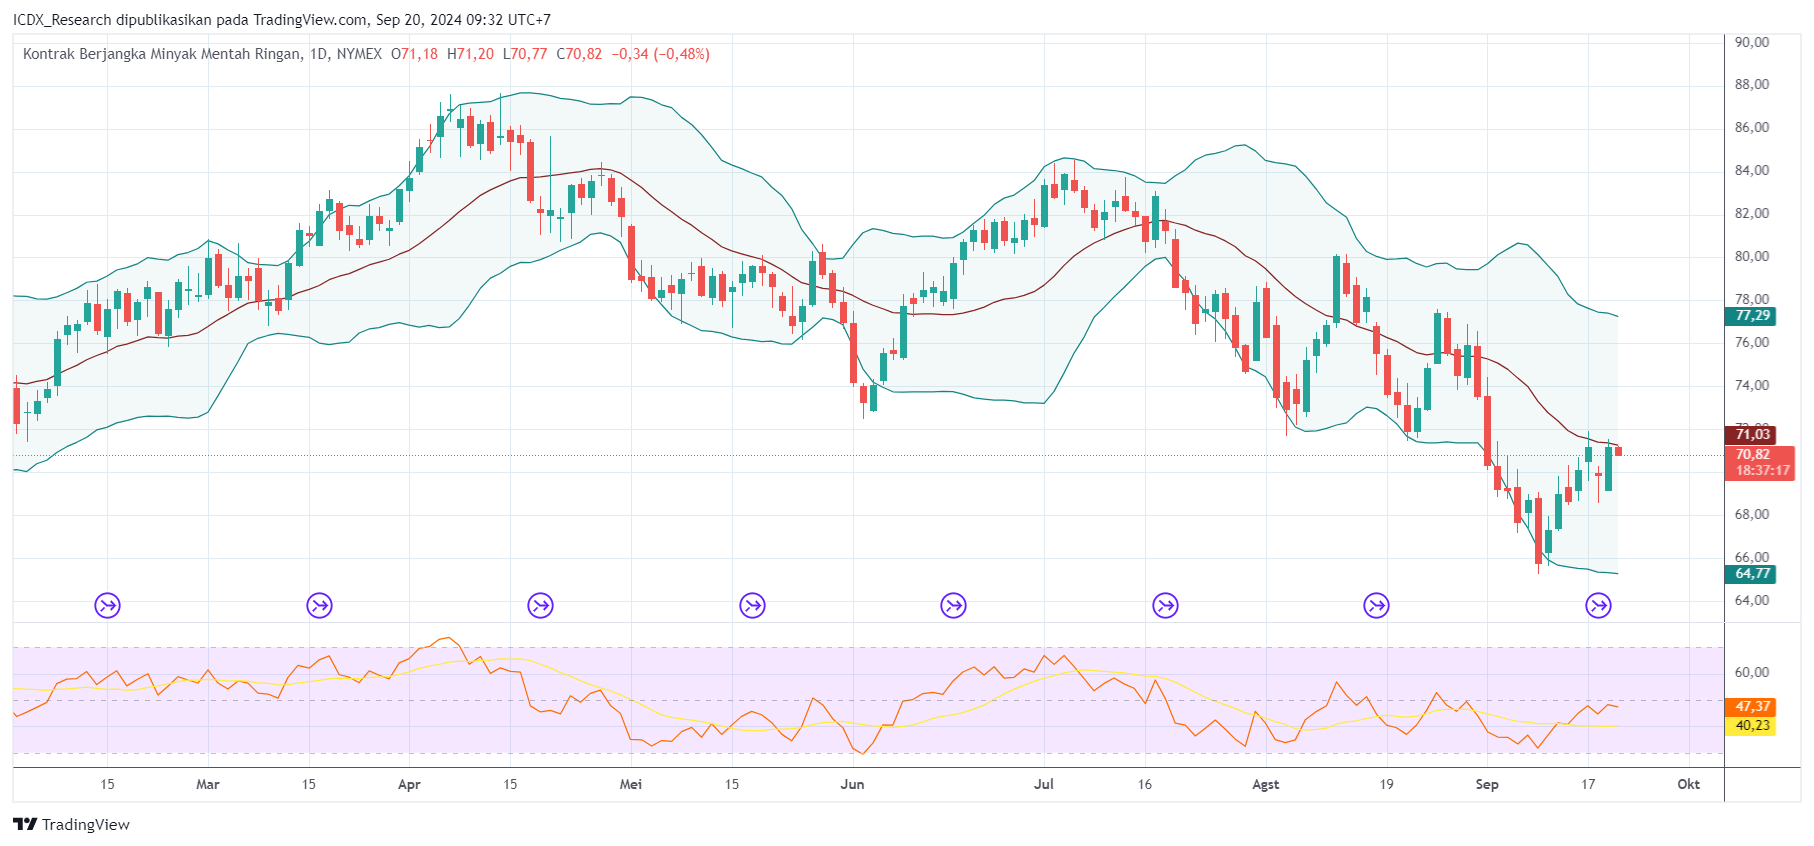Click the contract rollover marker in mid-May
Image resolution: width=1814 pixels, height=846 pixels.
(752, 605)
